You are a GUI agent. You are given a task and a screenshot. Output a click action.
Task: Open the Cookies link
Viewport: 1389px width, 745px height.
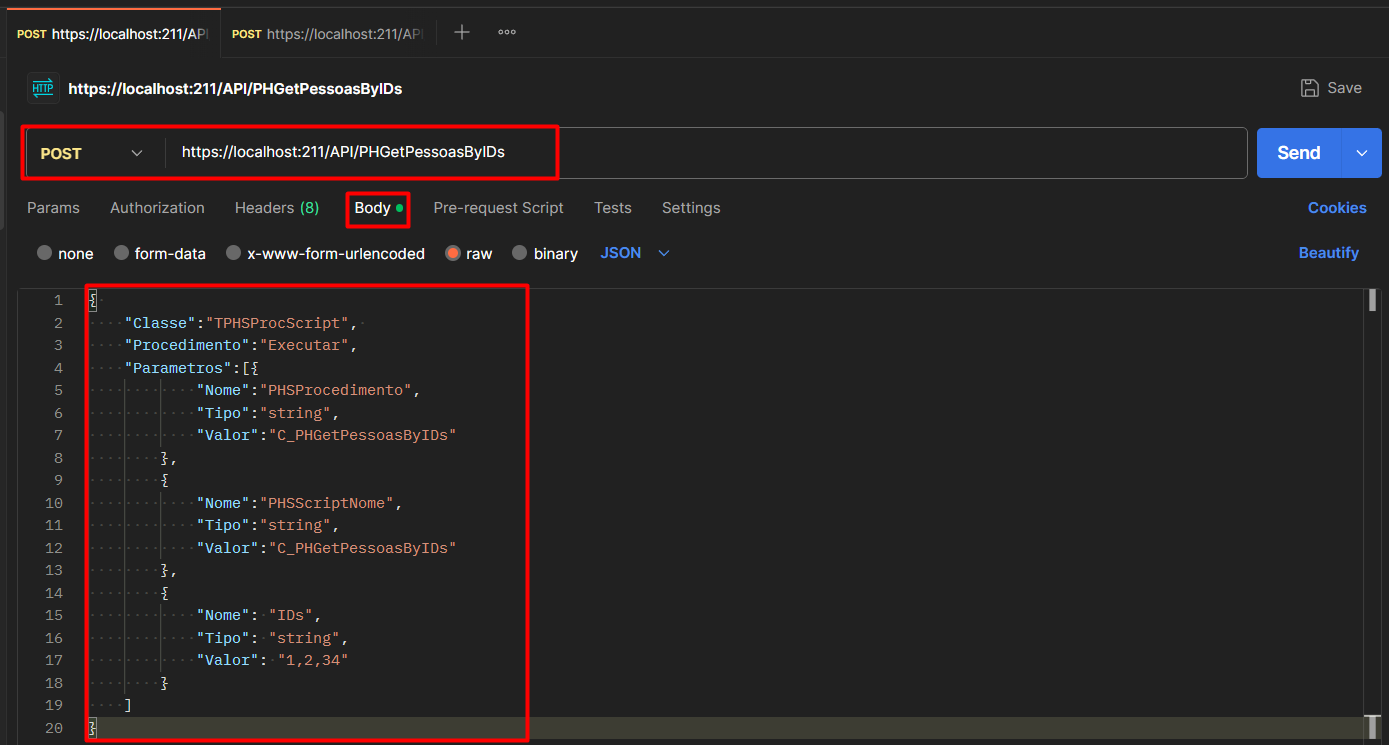tap(1337, 208)
